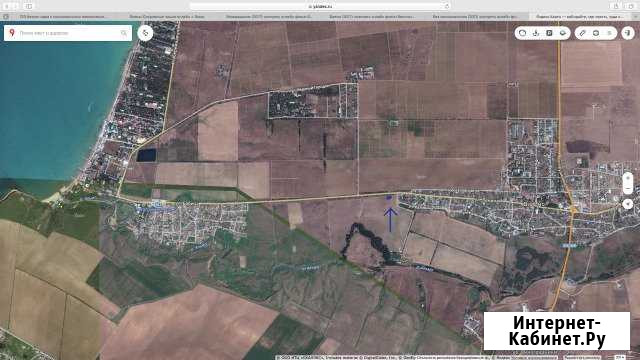This screenshot has height=360, width=640.
Task: Click the login profile button at top right
Action: 628,33
